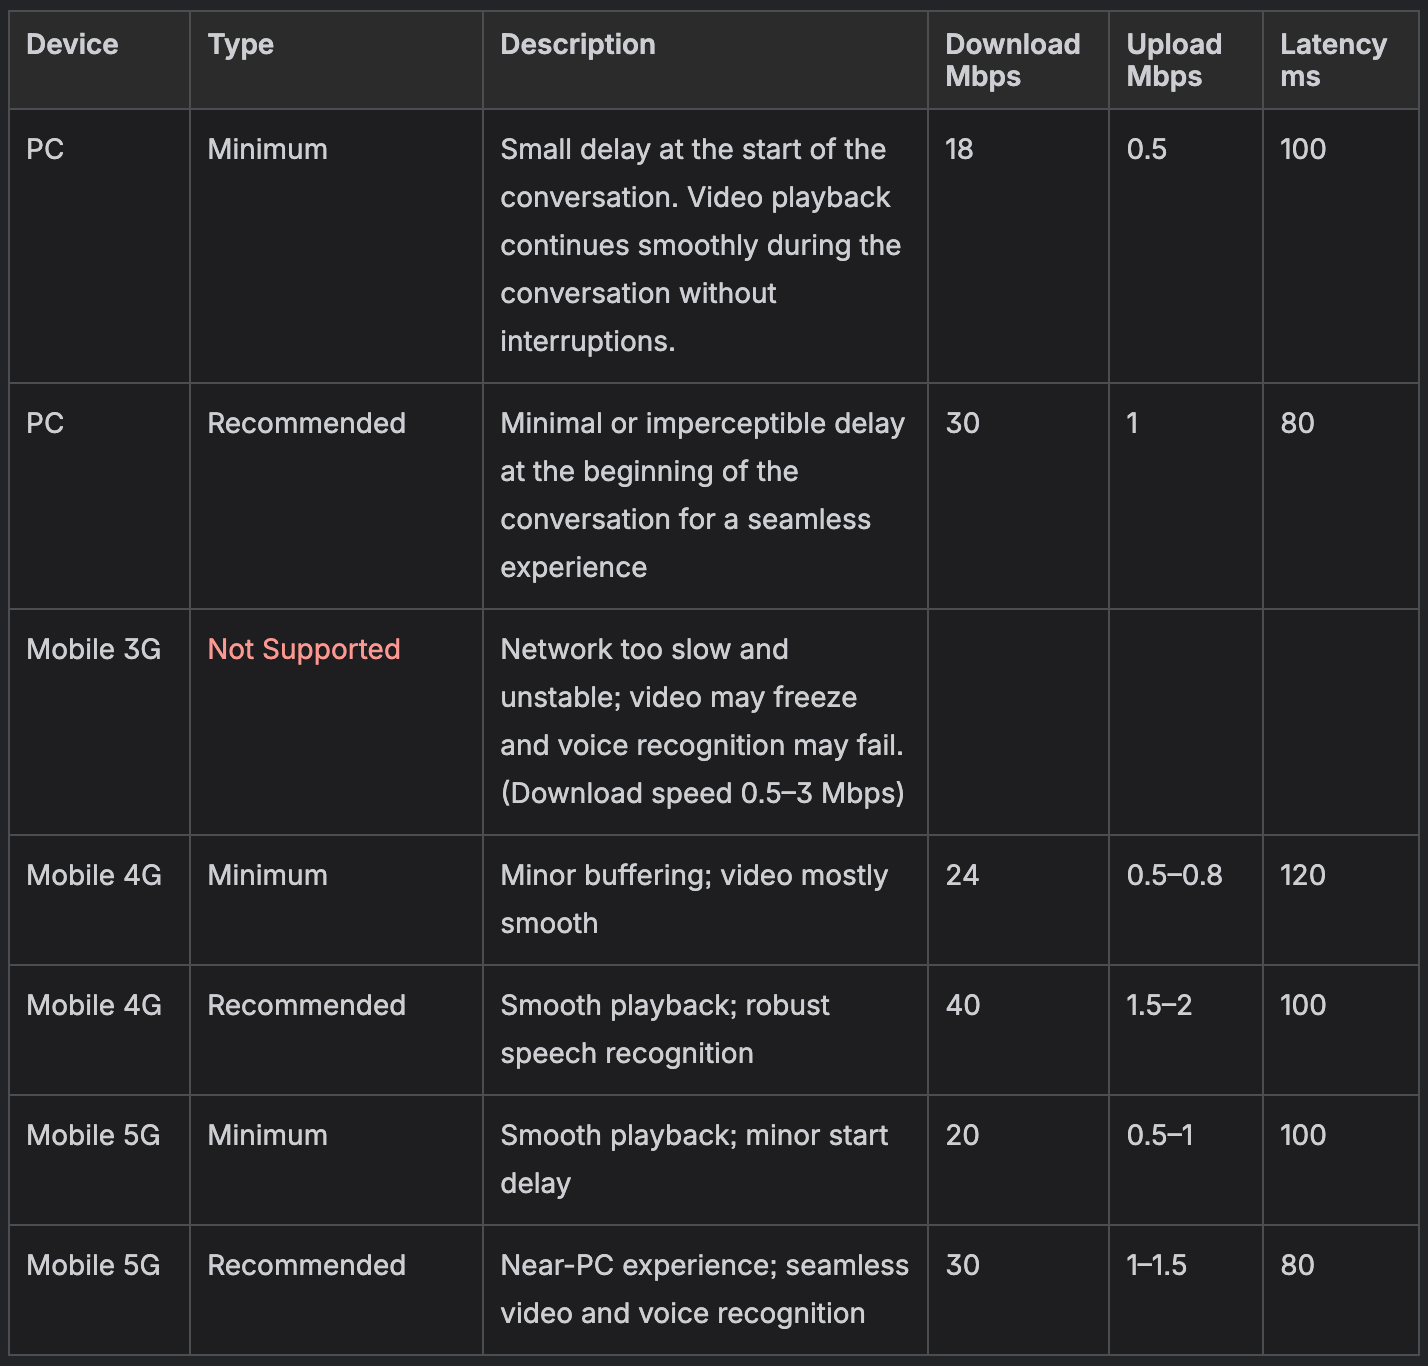Select the "Network too slow and unstable" description
The height and width of the screenshot is (1366, 1428).
click(701, 721)
